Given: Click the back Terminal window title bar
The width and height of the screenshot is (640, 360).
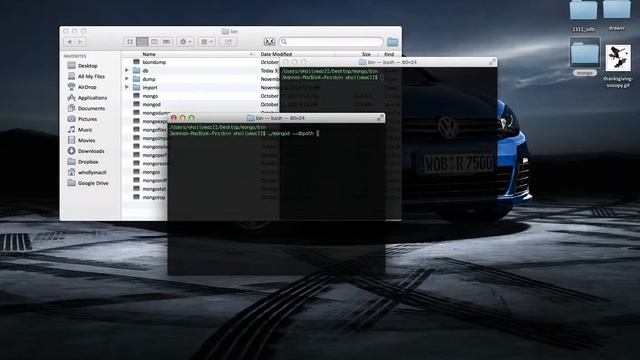Looking at the screenshot, I should [x=388, y=62].
